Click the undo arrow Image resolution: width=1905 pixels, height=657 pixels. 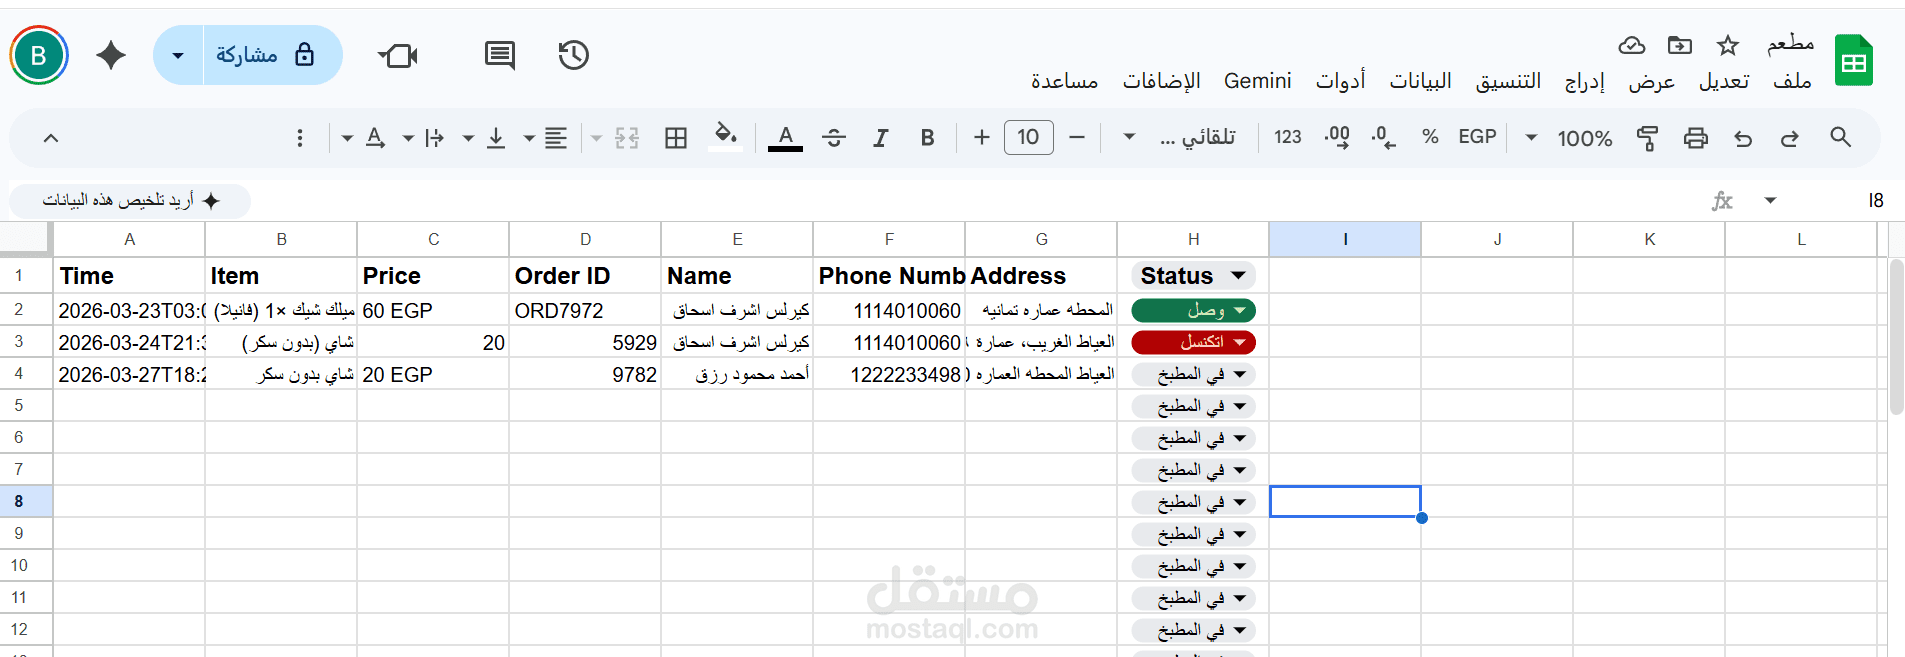1743,138
